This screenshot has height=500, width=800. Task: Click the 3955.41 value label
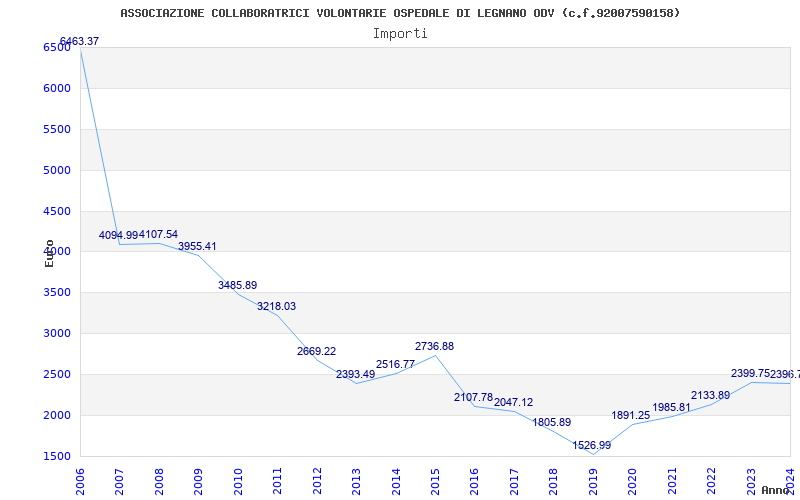[197, 246]
